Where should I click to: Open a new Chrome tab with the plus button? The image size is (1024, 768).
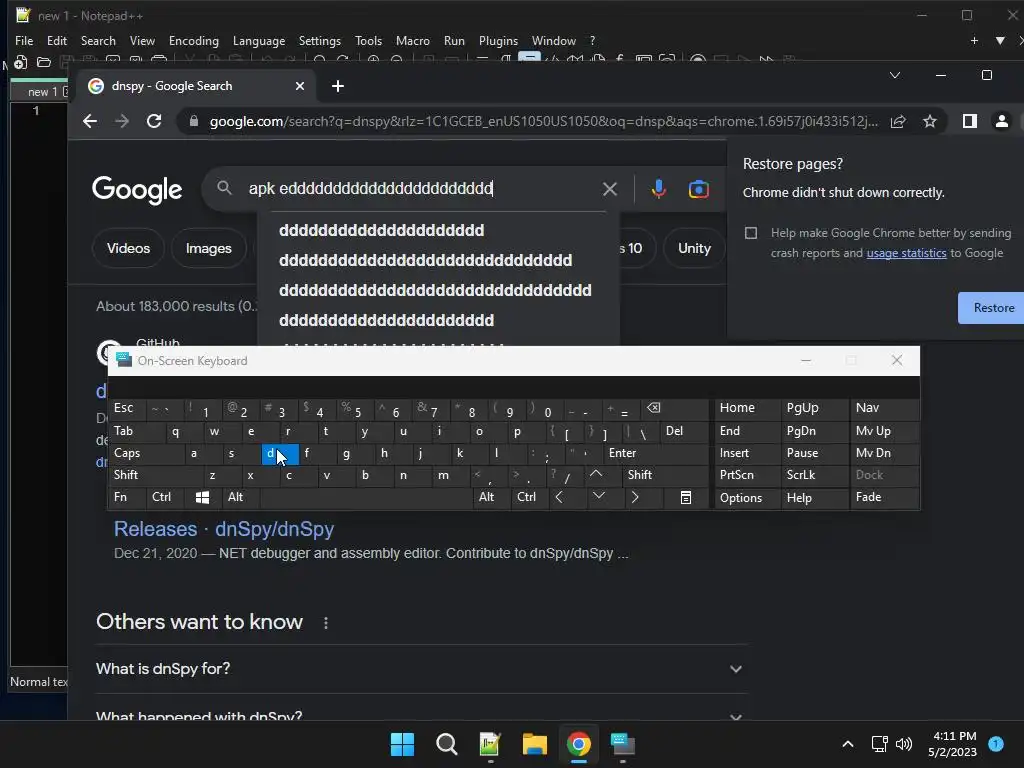pos(338,86)
